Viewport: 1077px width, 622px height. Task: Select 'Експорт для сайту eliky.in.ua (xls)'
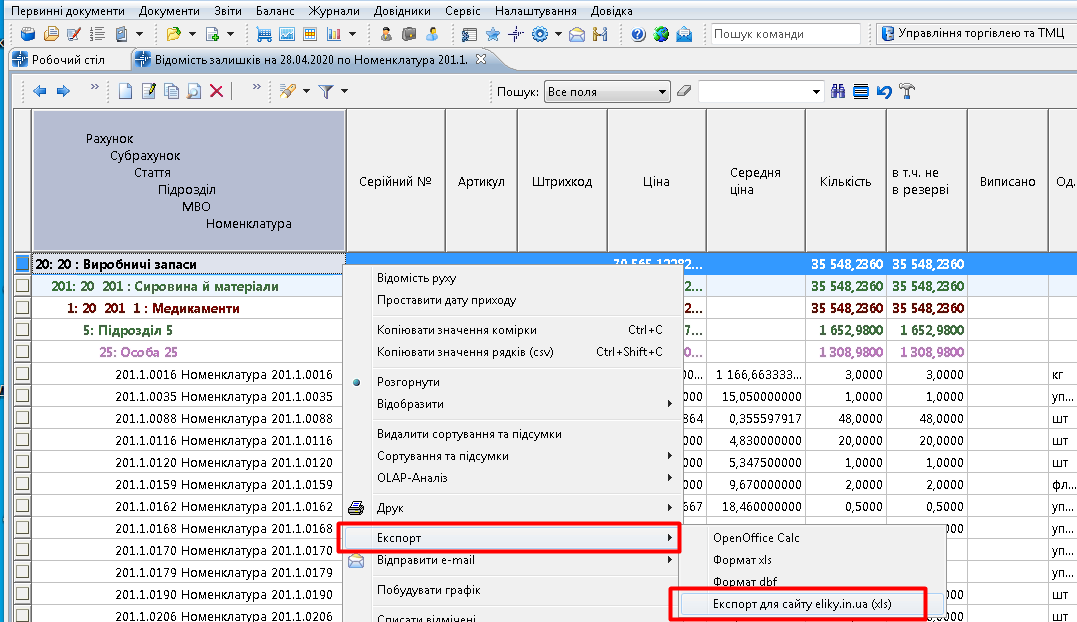coord(800,604)
